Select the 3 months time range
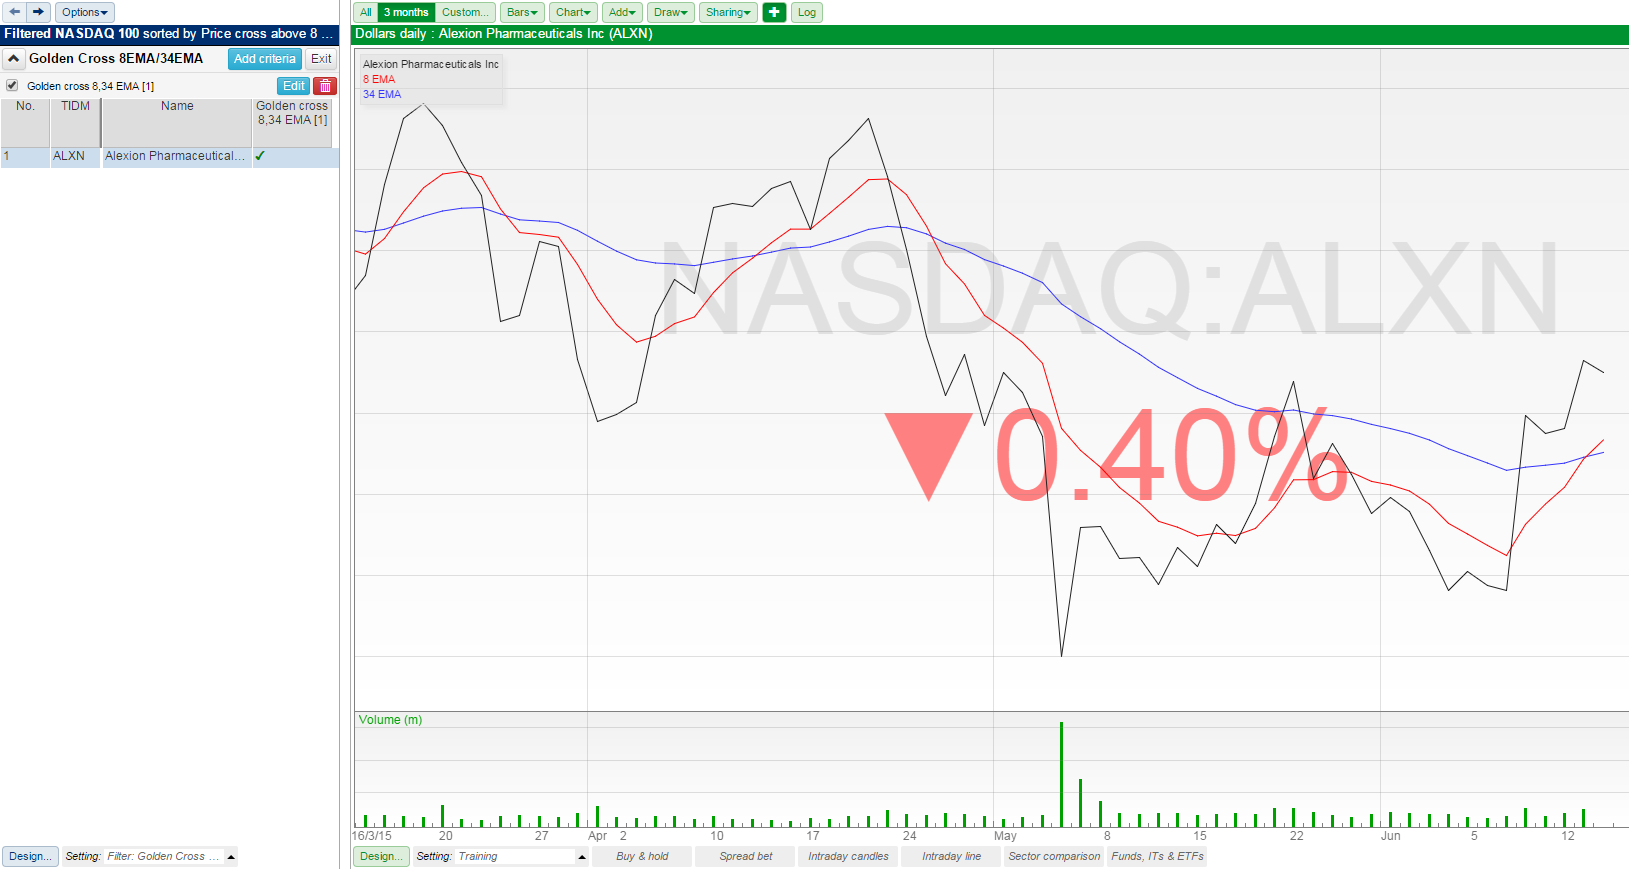1629x869 pixels. coord(406,12)
